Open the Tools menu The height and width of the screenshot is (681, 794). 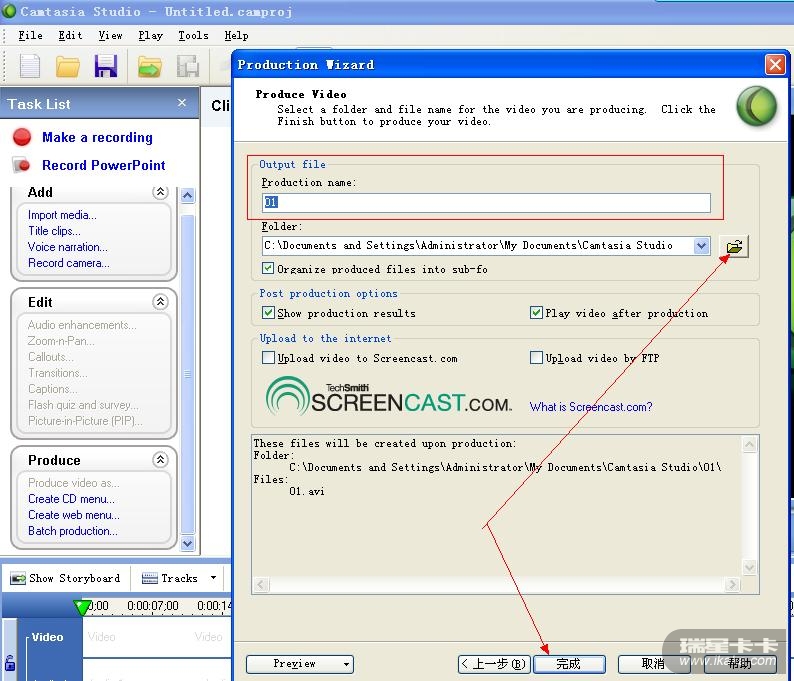[193, 35]
